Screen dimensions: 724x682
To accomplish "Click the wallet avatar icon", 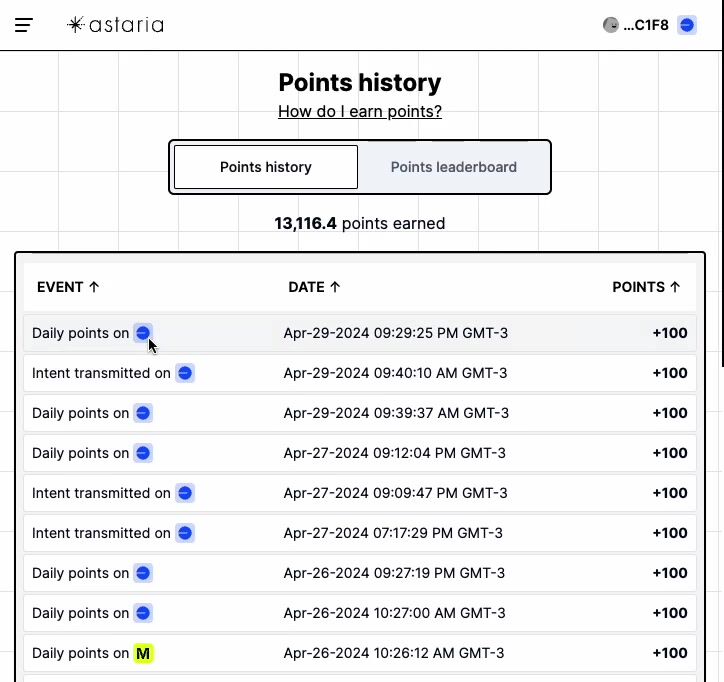I will click(x=610, y=25).
